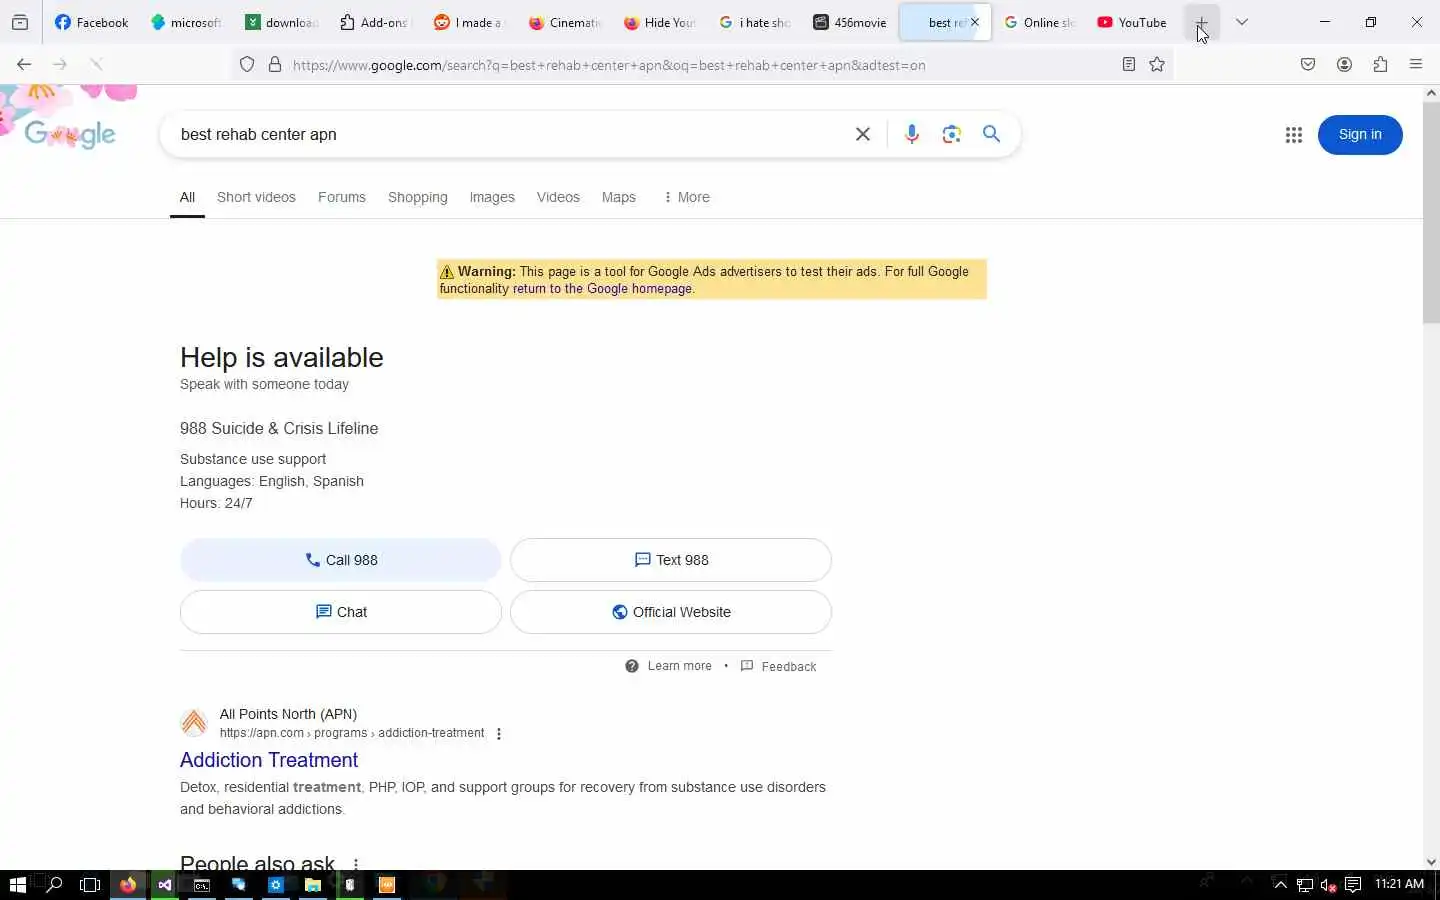This screenshot has height=900, width=1440.
Task: Open the 456movie tab
Action: (850, 22)
